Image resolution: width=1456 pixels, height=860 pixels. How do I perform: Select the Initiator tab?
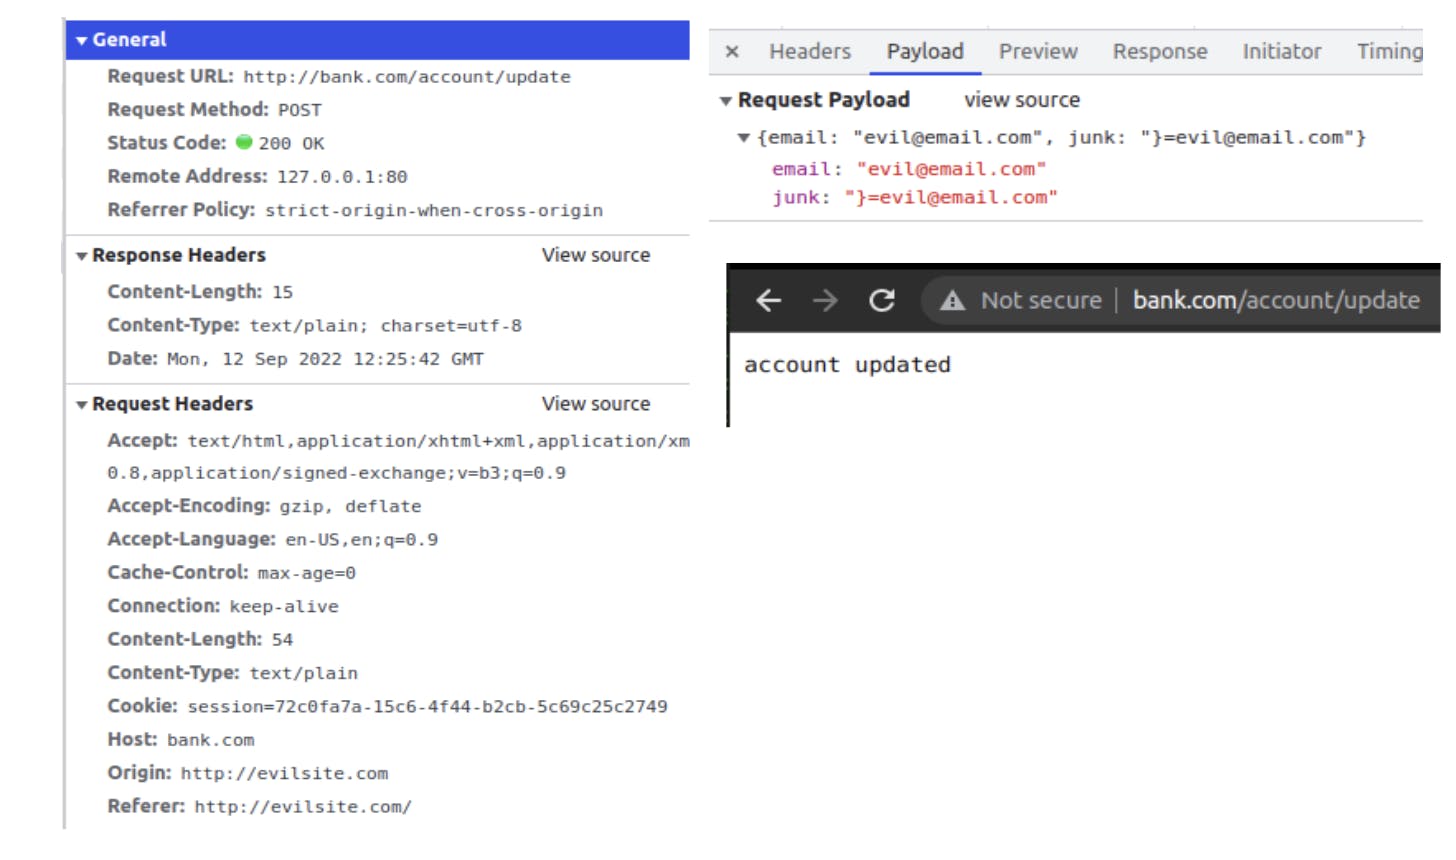tap(1281, 51)
